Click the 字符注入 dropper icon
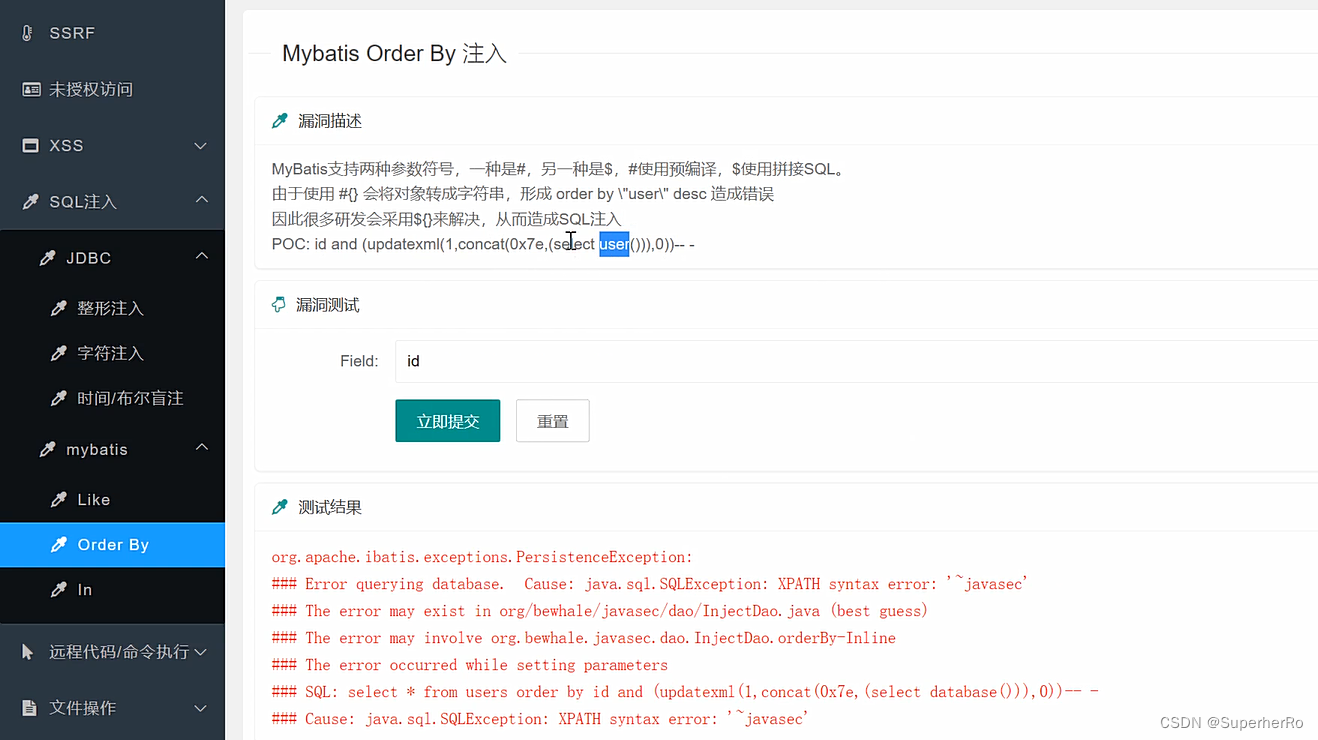Viewport: 1318px width, 740px height. [x=58, y=353]
